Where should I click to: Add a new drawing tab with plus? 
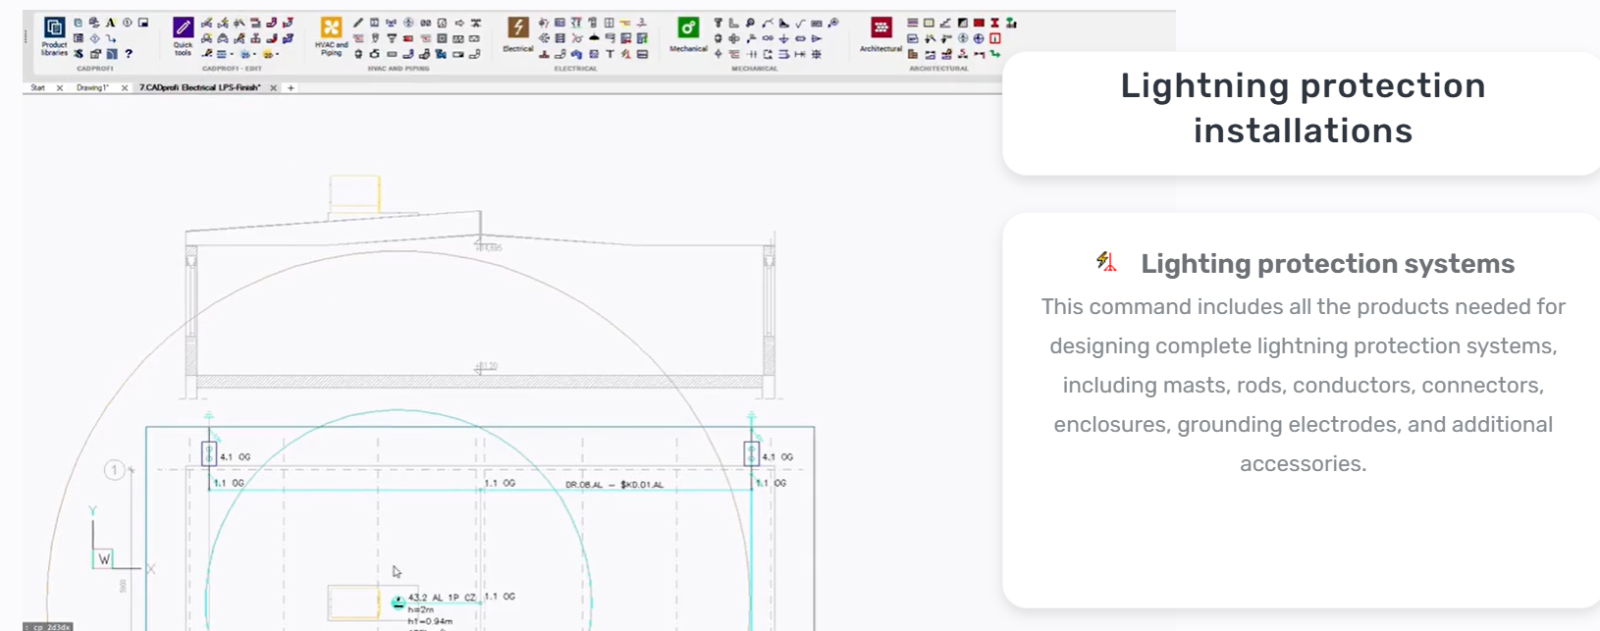(291, 88)
